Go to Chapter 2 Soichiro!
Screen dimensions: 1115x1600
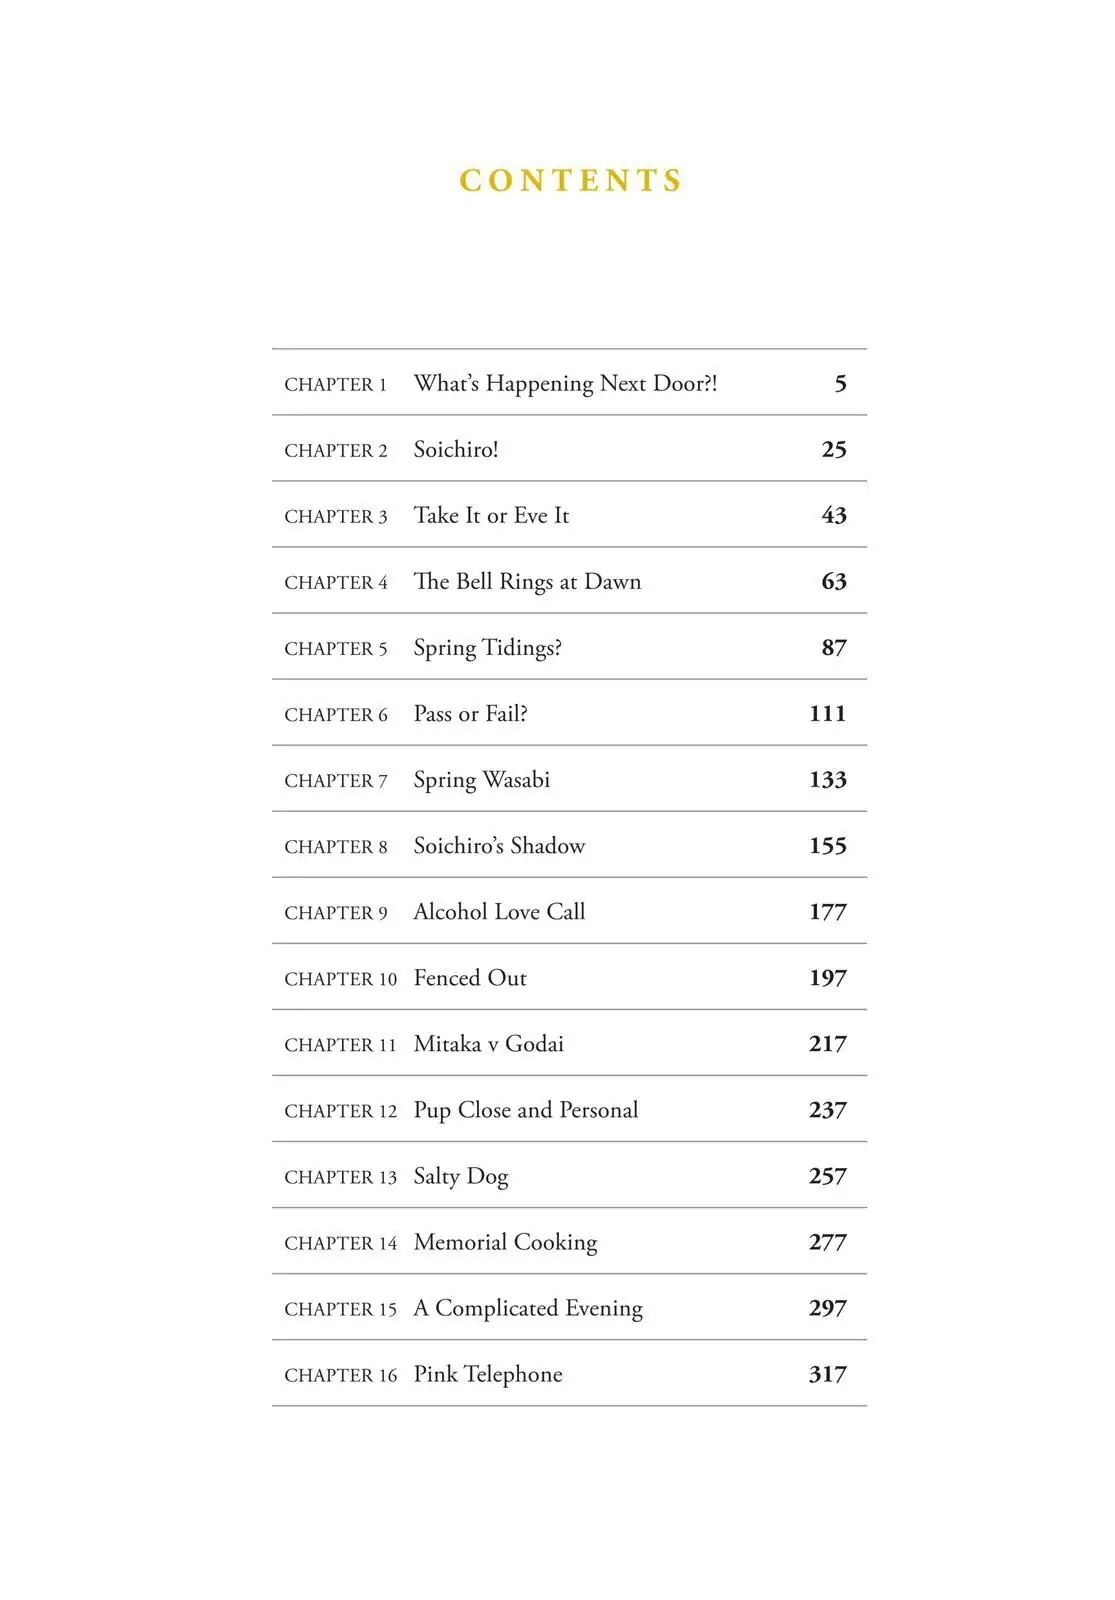569,449
